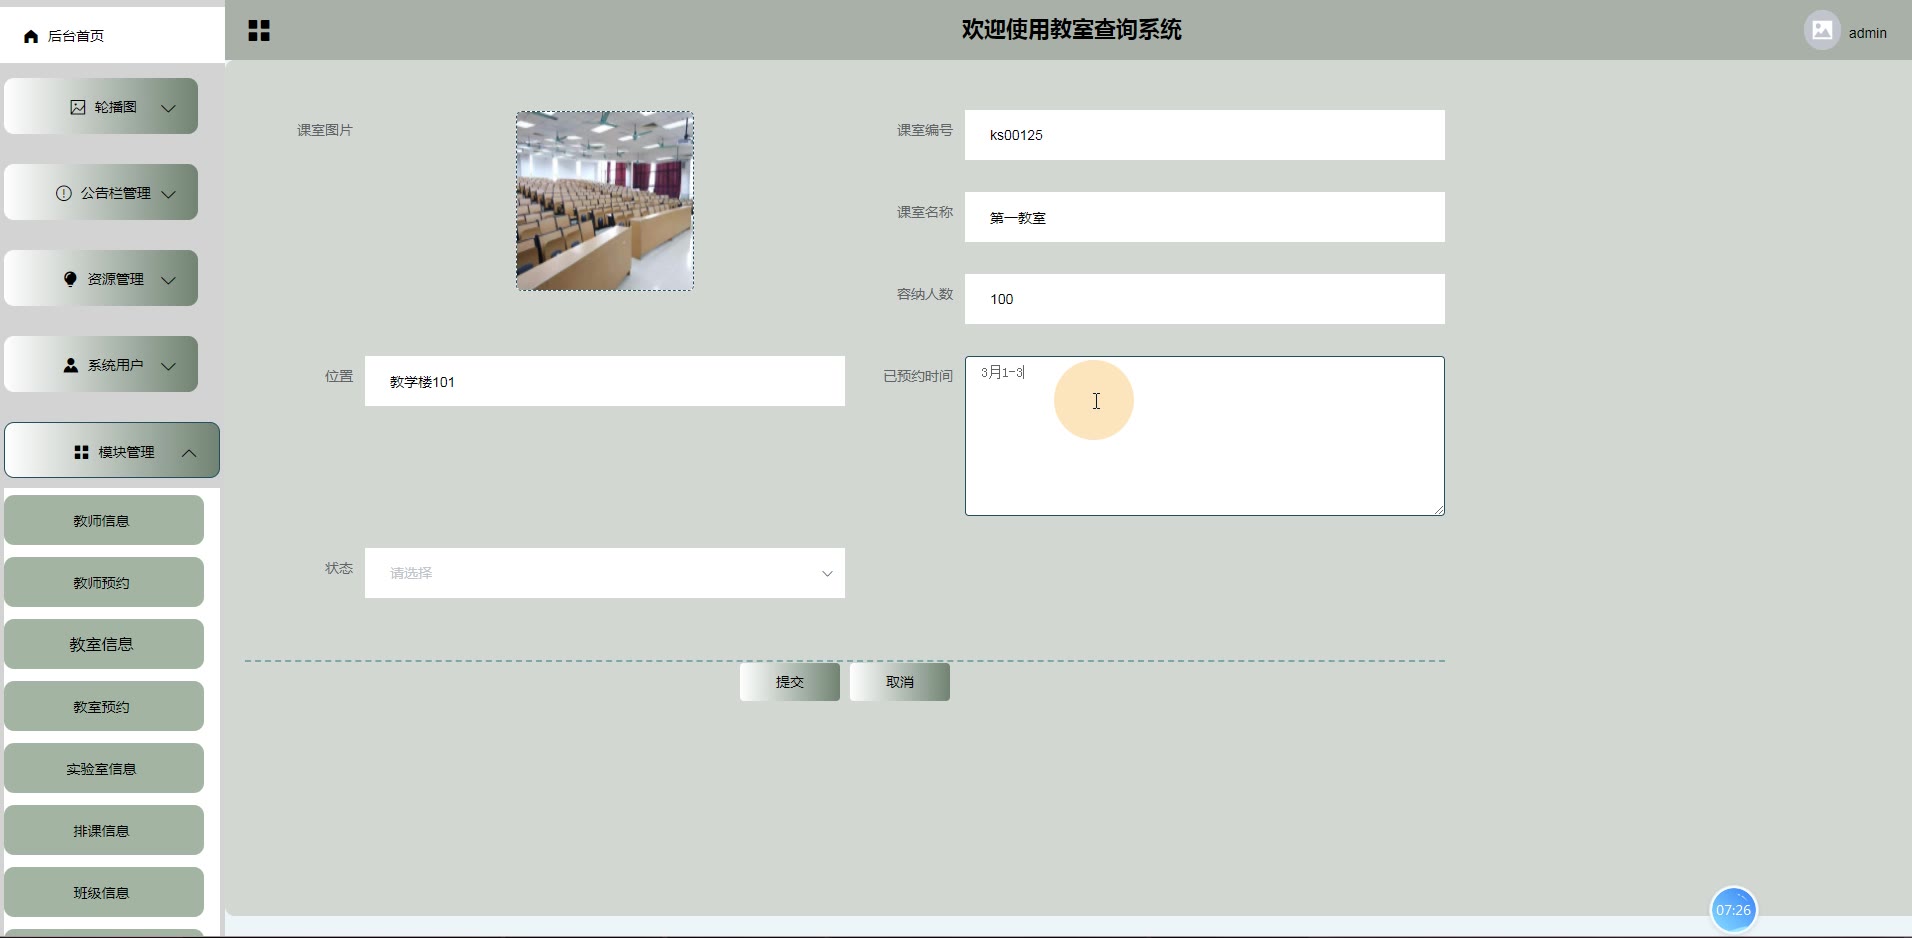This screenshot has width=1912, height=938.
Task: Click the info icon next to 公告栏管理
Action: pos(64,193)
